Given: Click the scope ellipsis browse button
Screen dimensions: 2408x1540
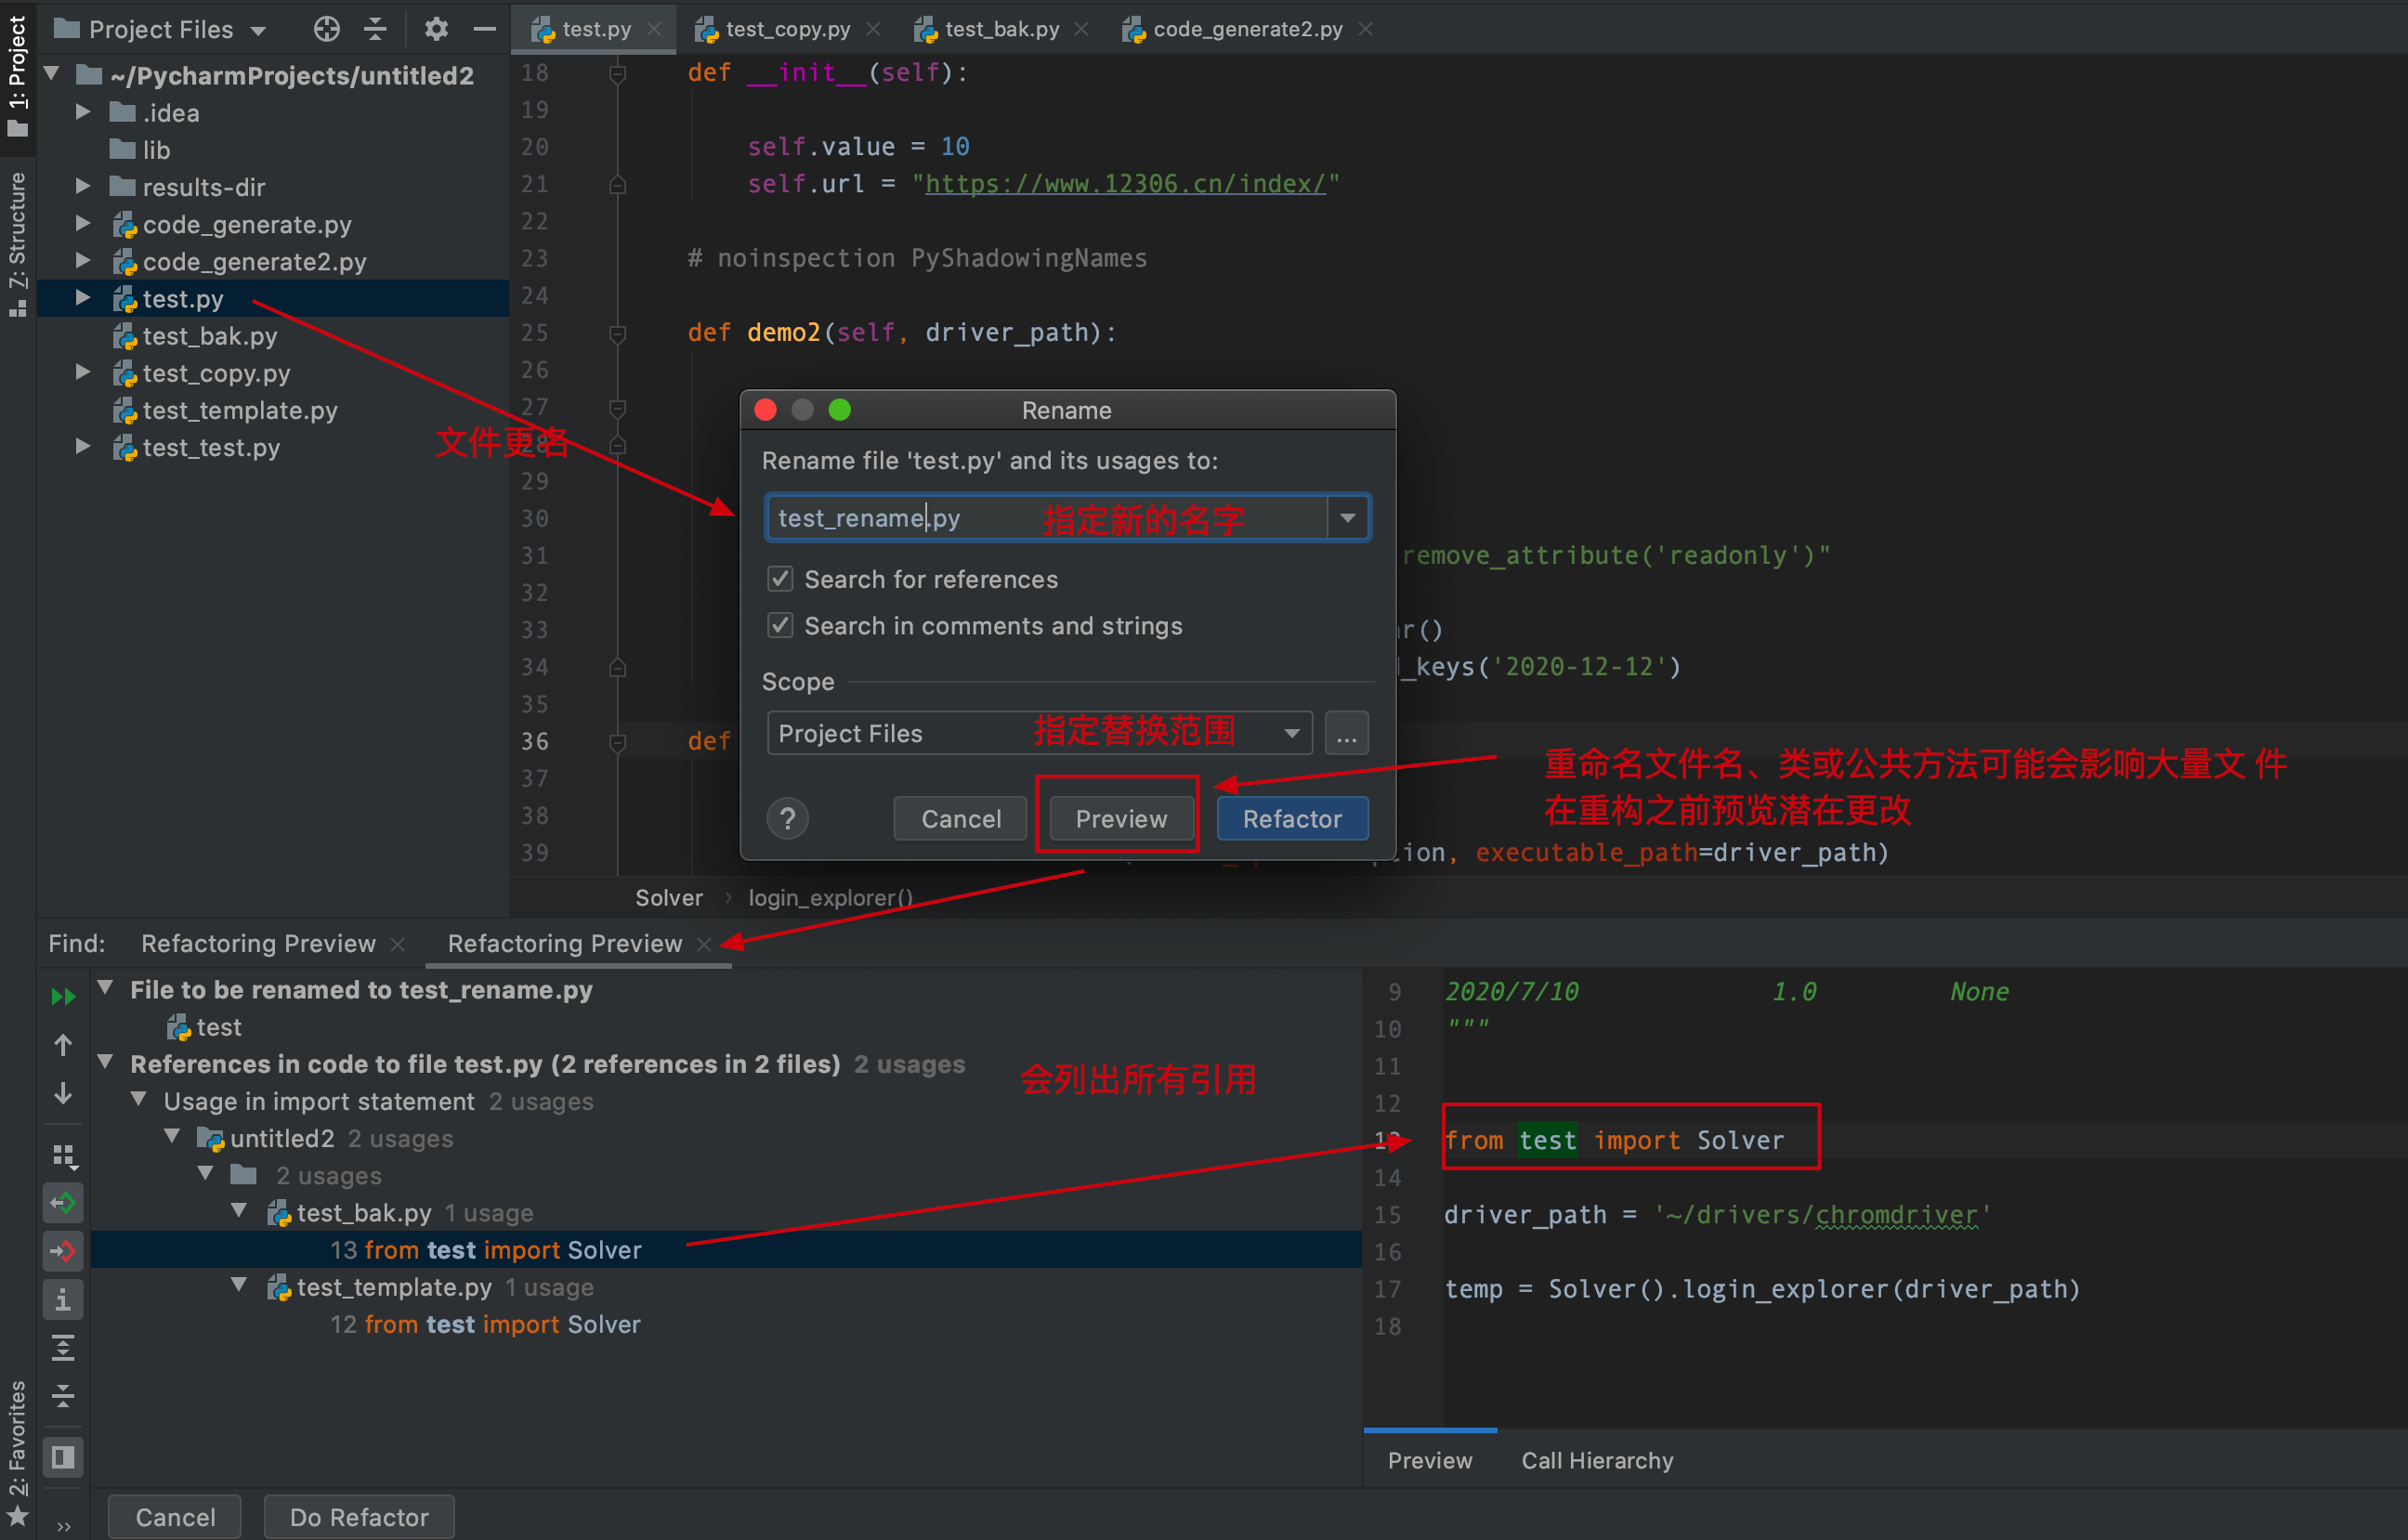Looking at the screenshot, I should pos(1346,733).
